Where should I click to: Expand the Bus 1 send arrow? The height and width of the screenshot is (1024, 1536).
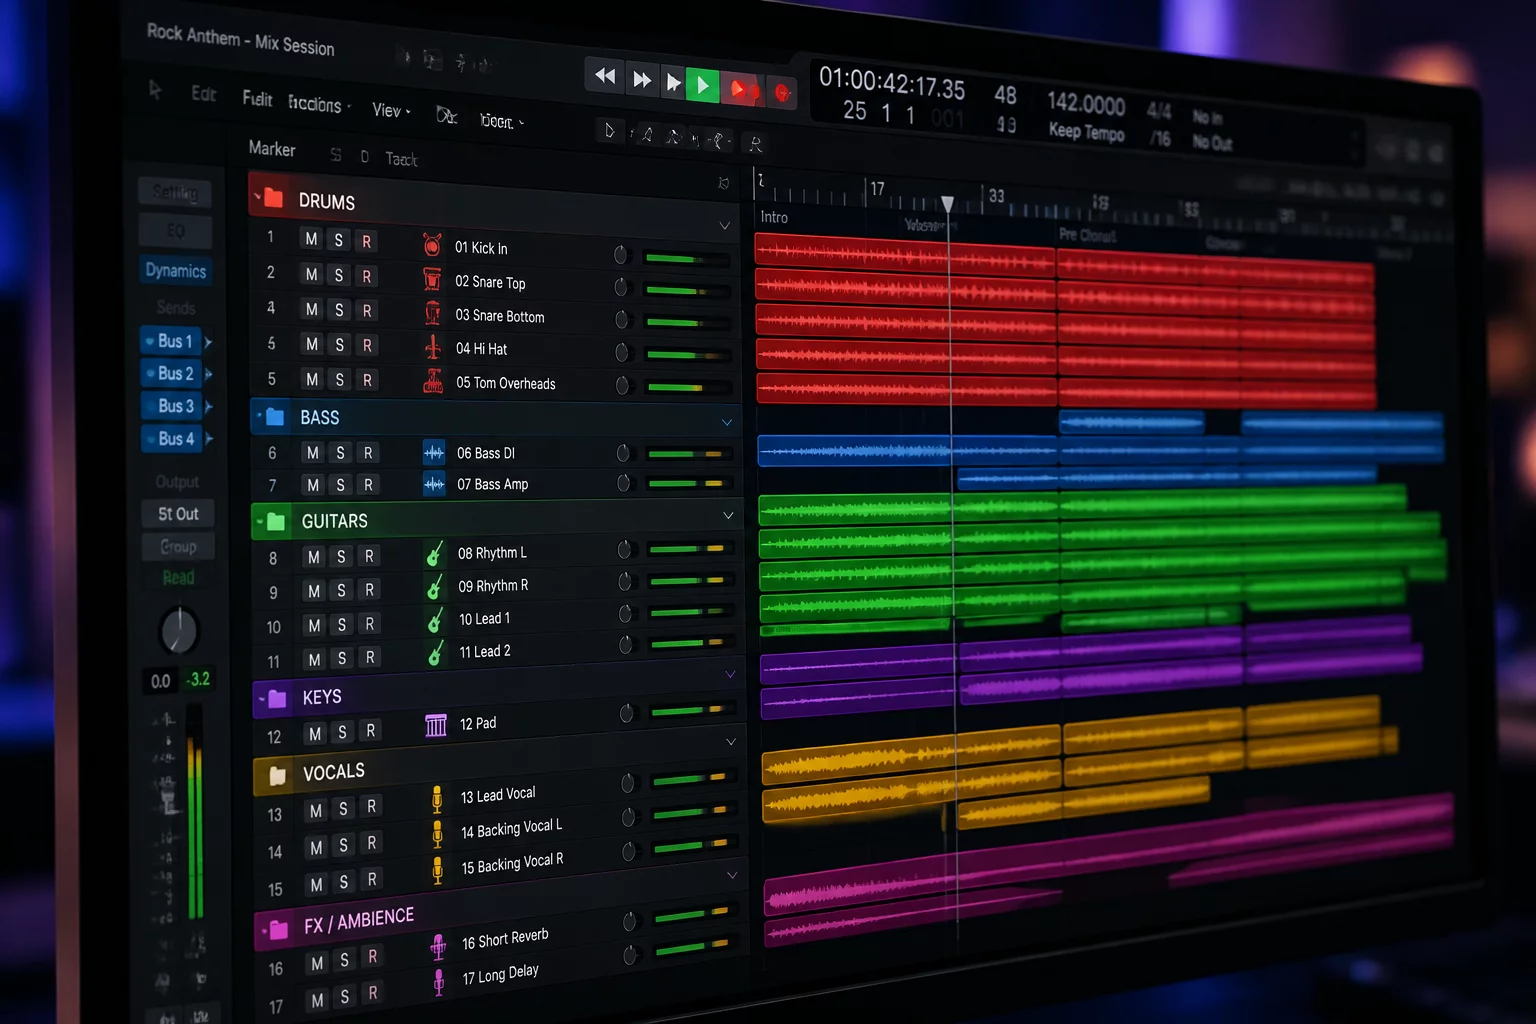[x=208, y=342]
